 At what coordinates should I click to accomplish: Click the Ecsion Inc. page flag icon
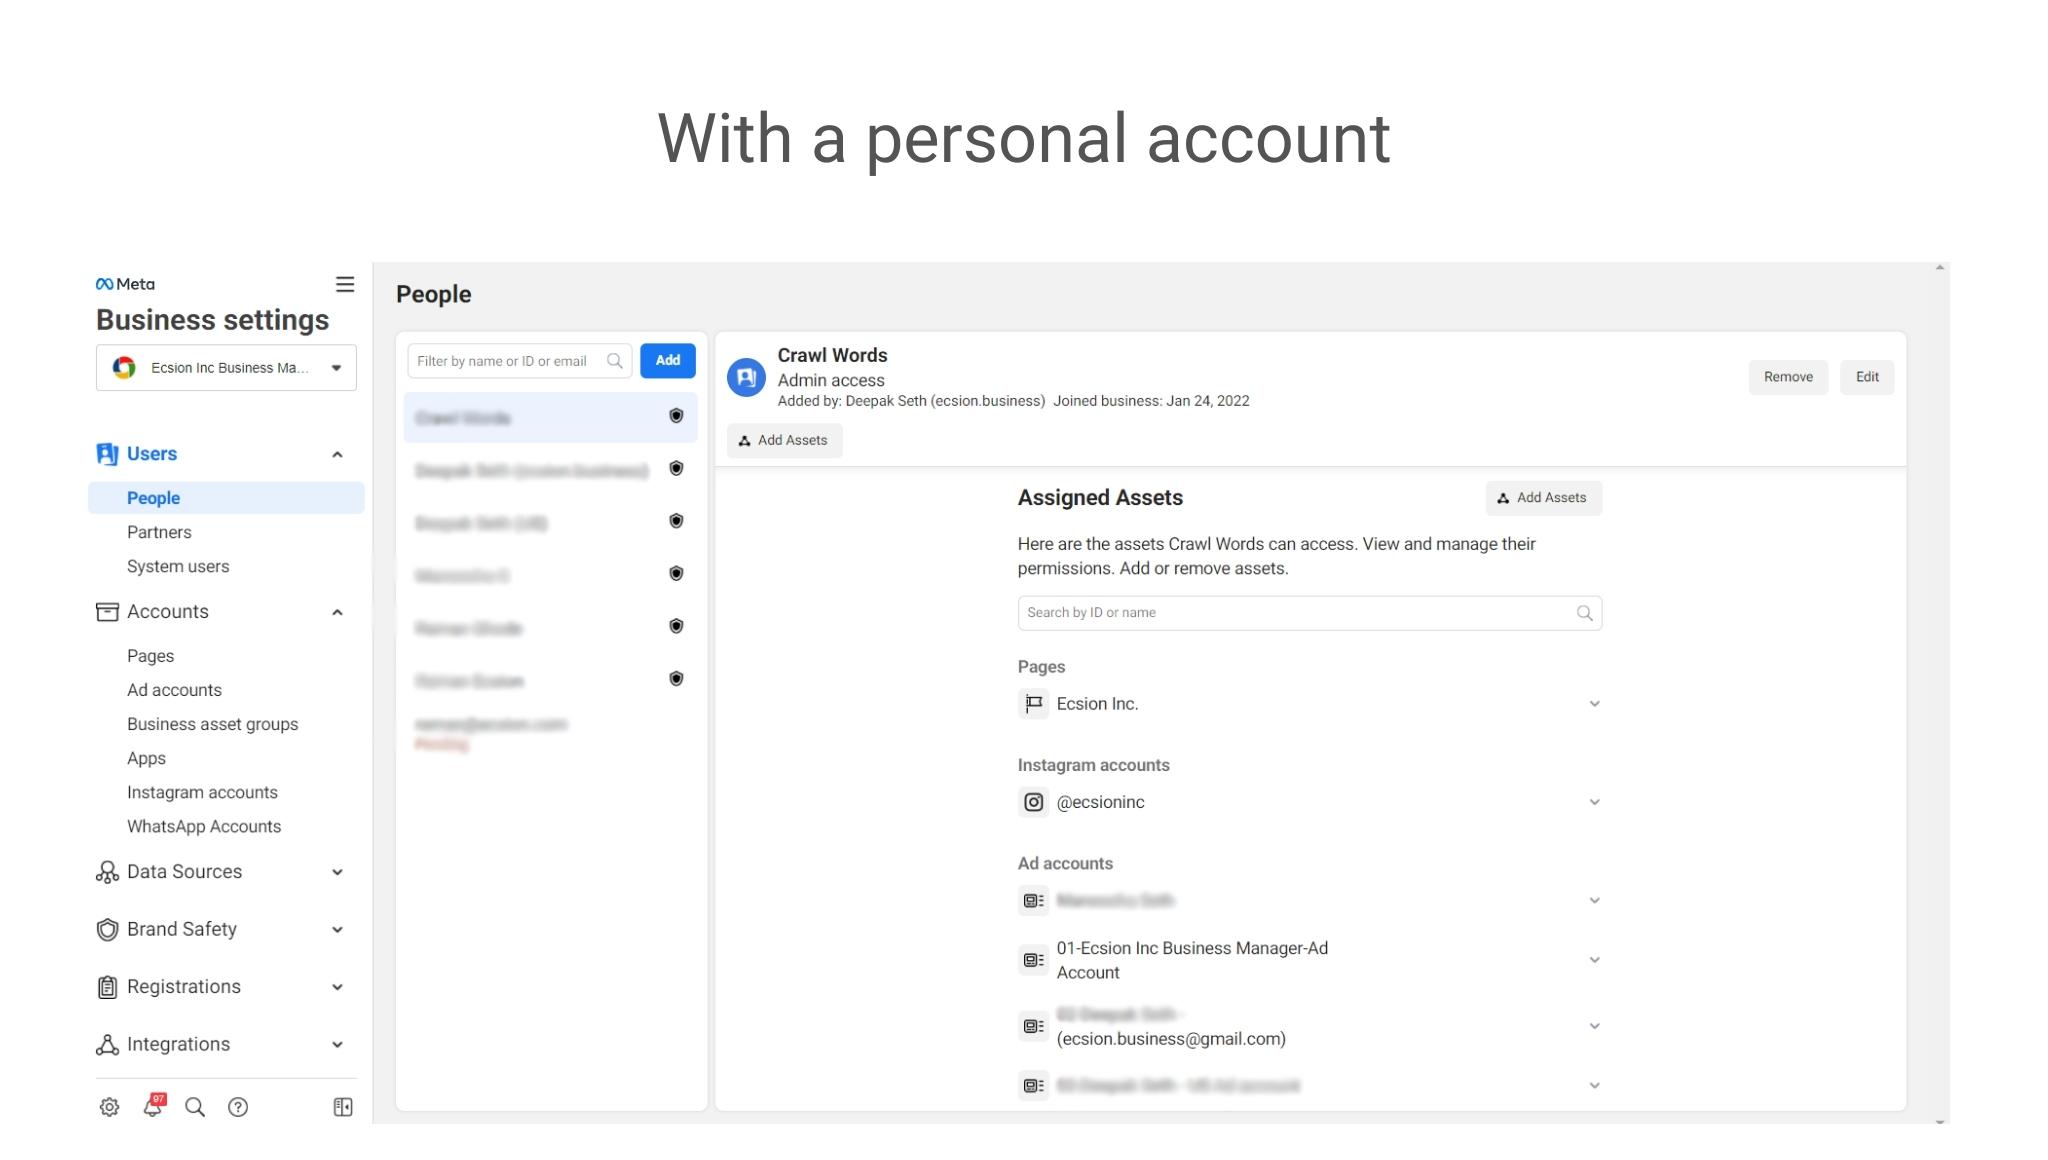pyautogui.click(x=1033, y=704)
